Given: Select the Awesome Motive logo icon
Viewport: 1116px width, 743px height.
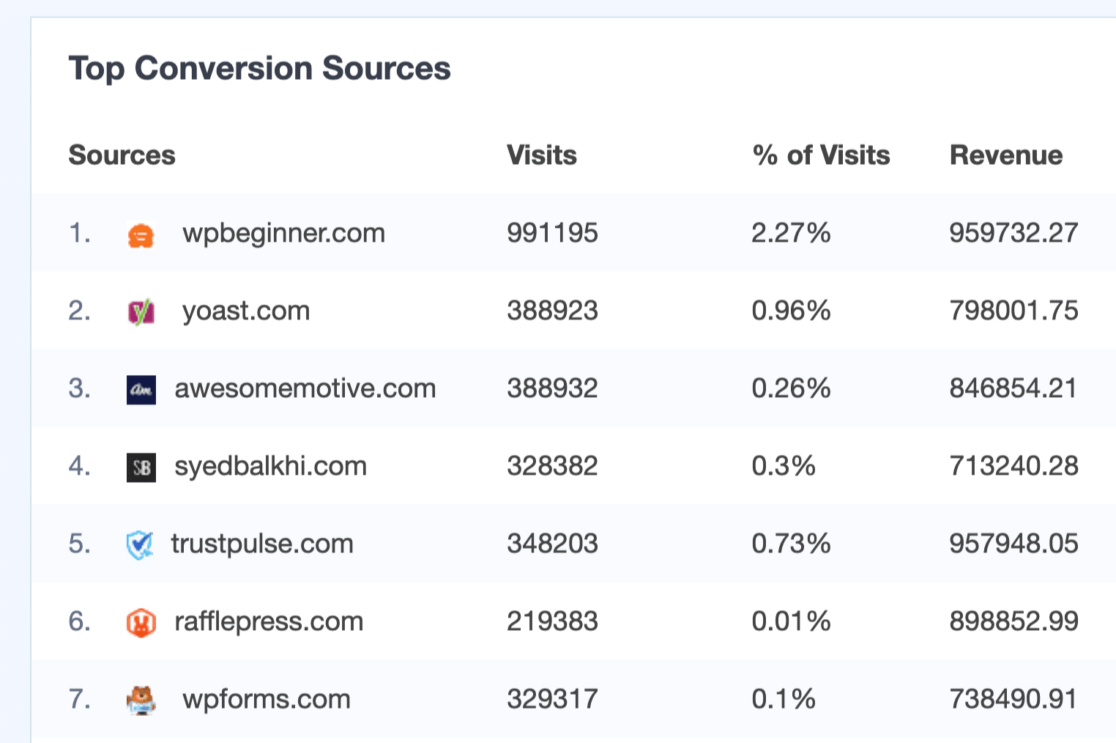Looking at the screenshot, I should tap(143, 388).
